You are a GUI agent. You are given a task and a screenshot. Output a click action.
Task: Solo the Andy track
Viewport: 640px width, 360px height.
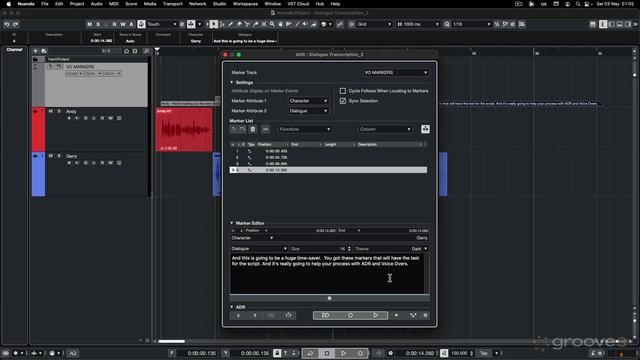[x=59, y=111]
